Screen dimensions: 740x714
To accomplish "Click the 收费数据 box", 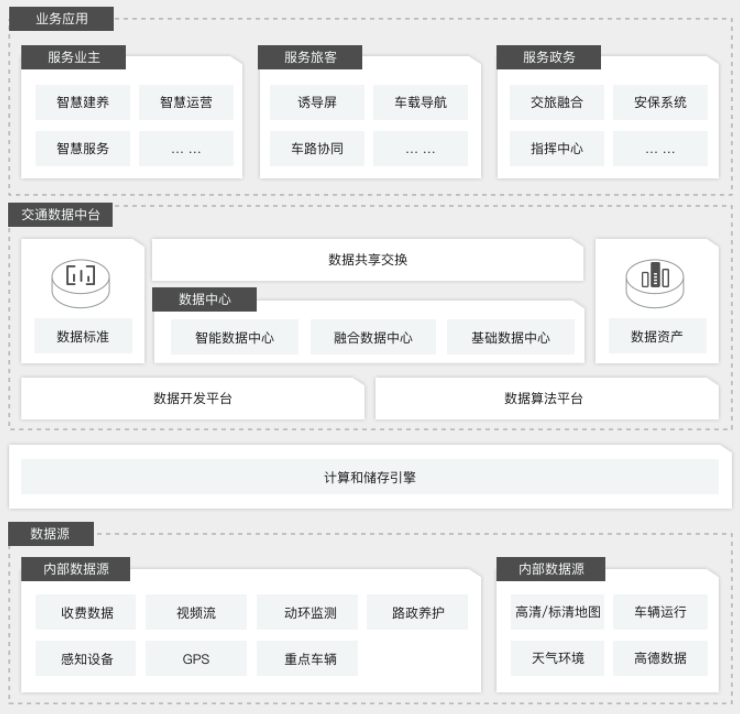I will [x=85, y=612].
